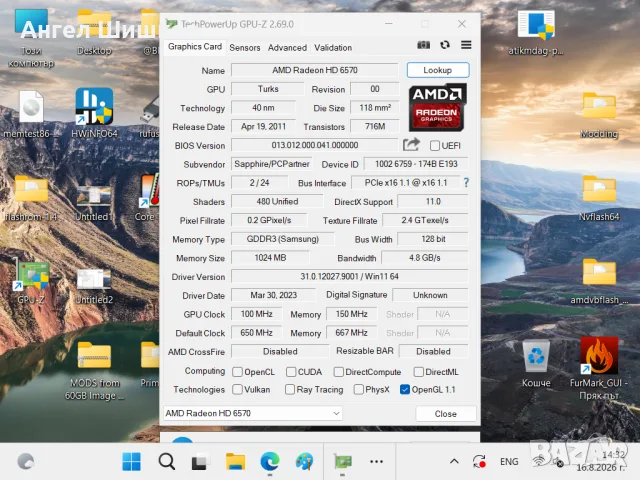Viewport: 640px width, 480px height.
Task: Switch to the Sensors tab
Action: coord(244,48)
